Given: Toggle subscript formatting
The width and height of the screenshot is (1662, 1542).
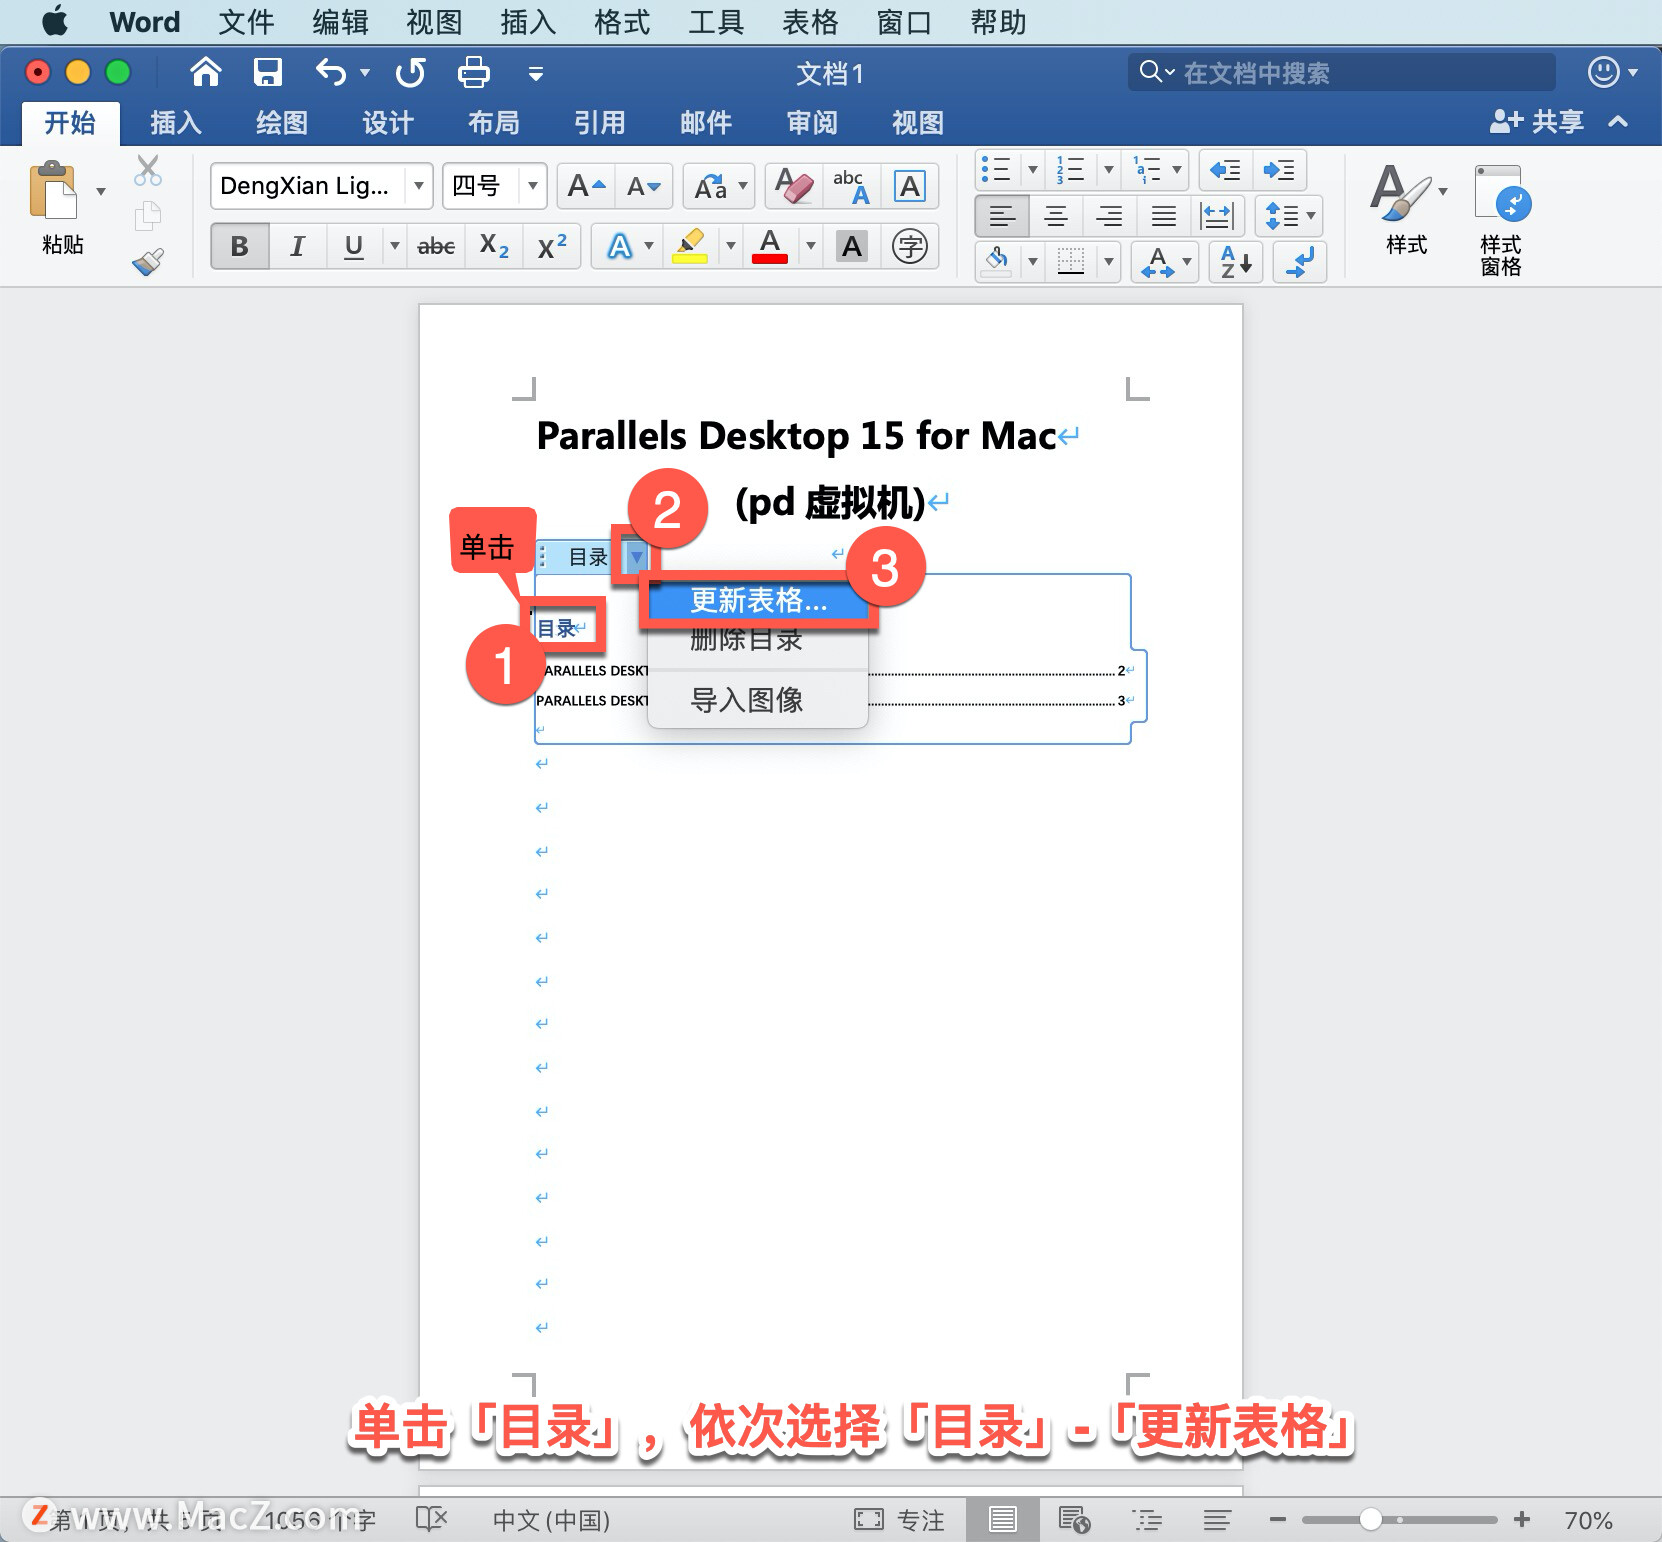Looking at the screenshot, I should [x=494, y=246].
